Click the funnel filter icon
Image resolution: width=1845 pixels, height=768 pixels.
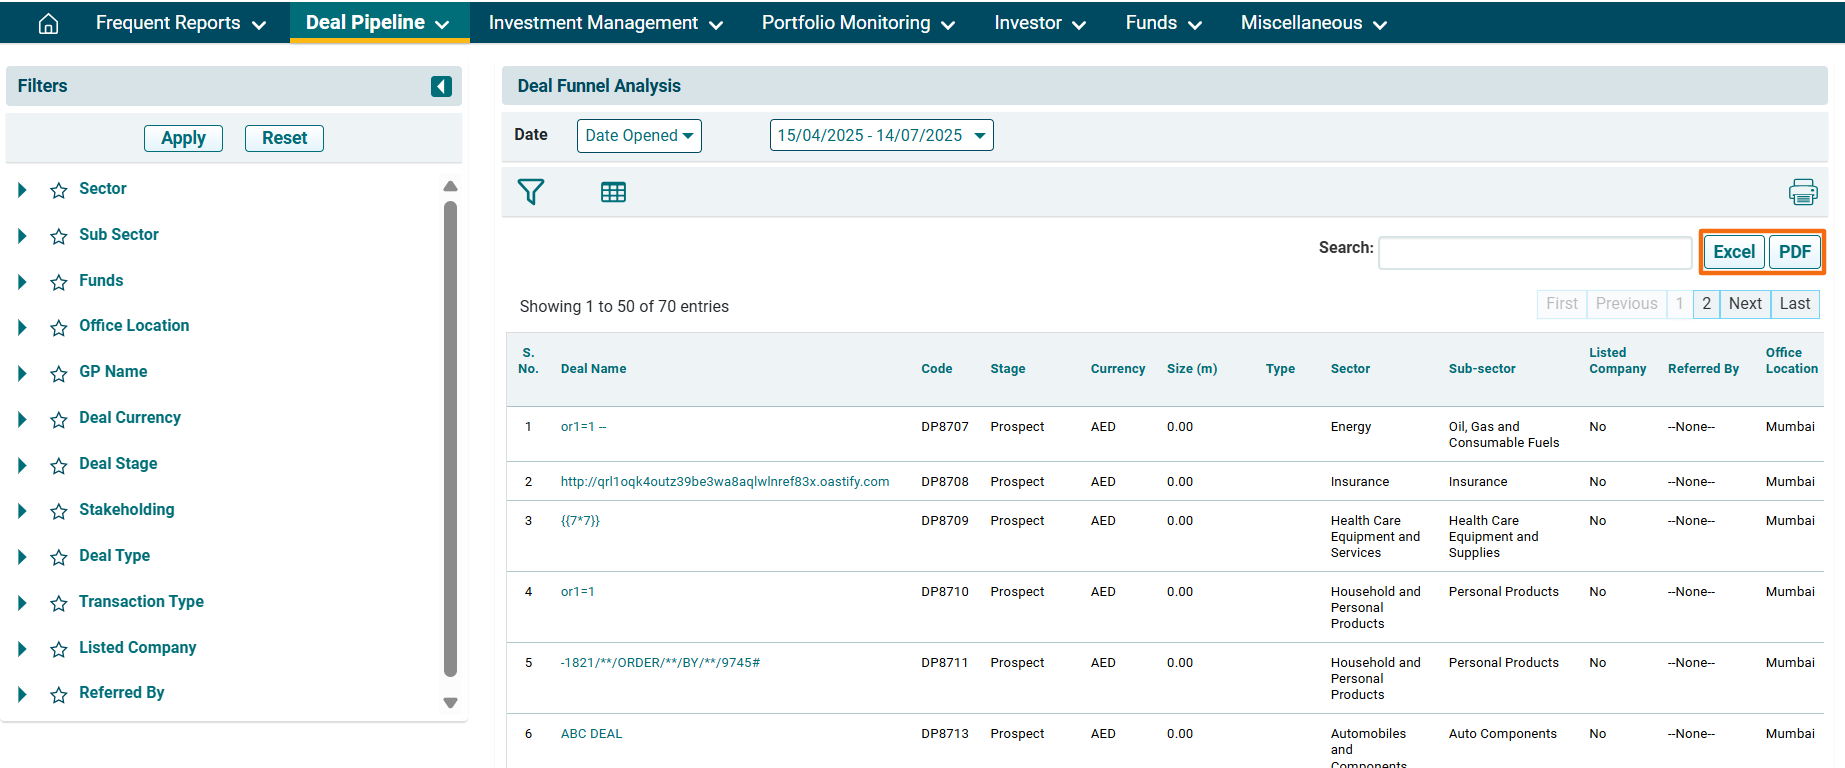pyautogui.click(x=531, y=192)
